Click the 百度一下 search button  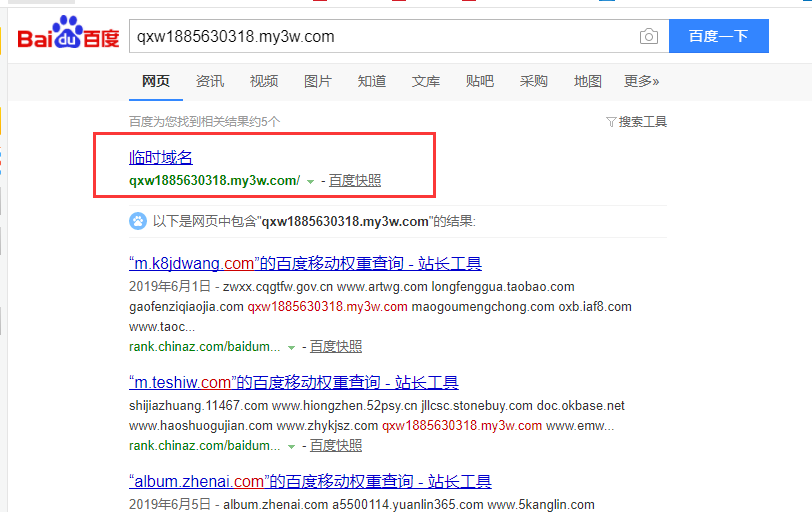point(718,36)
